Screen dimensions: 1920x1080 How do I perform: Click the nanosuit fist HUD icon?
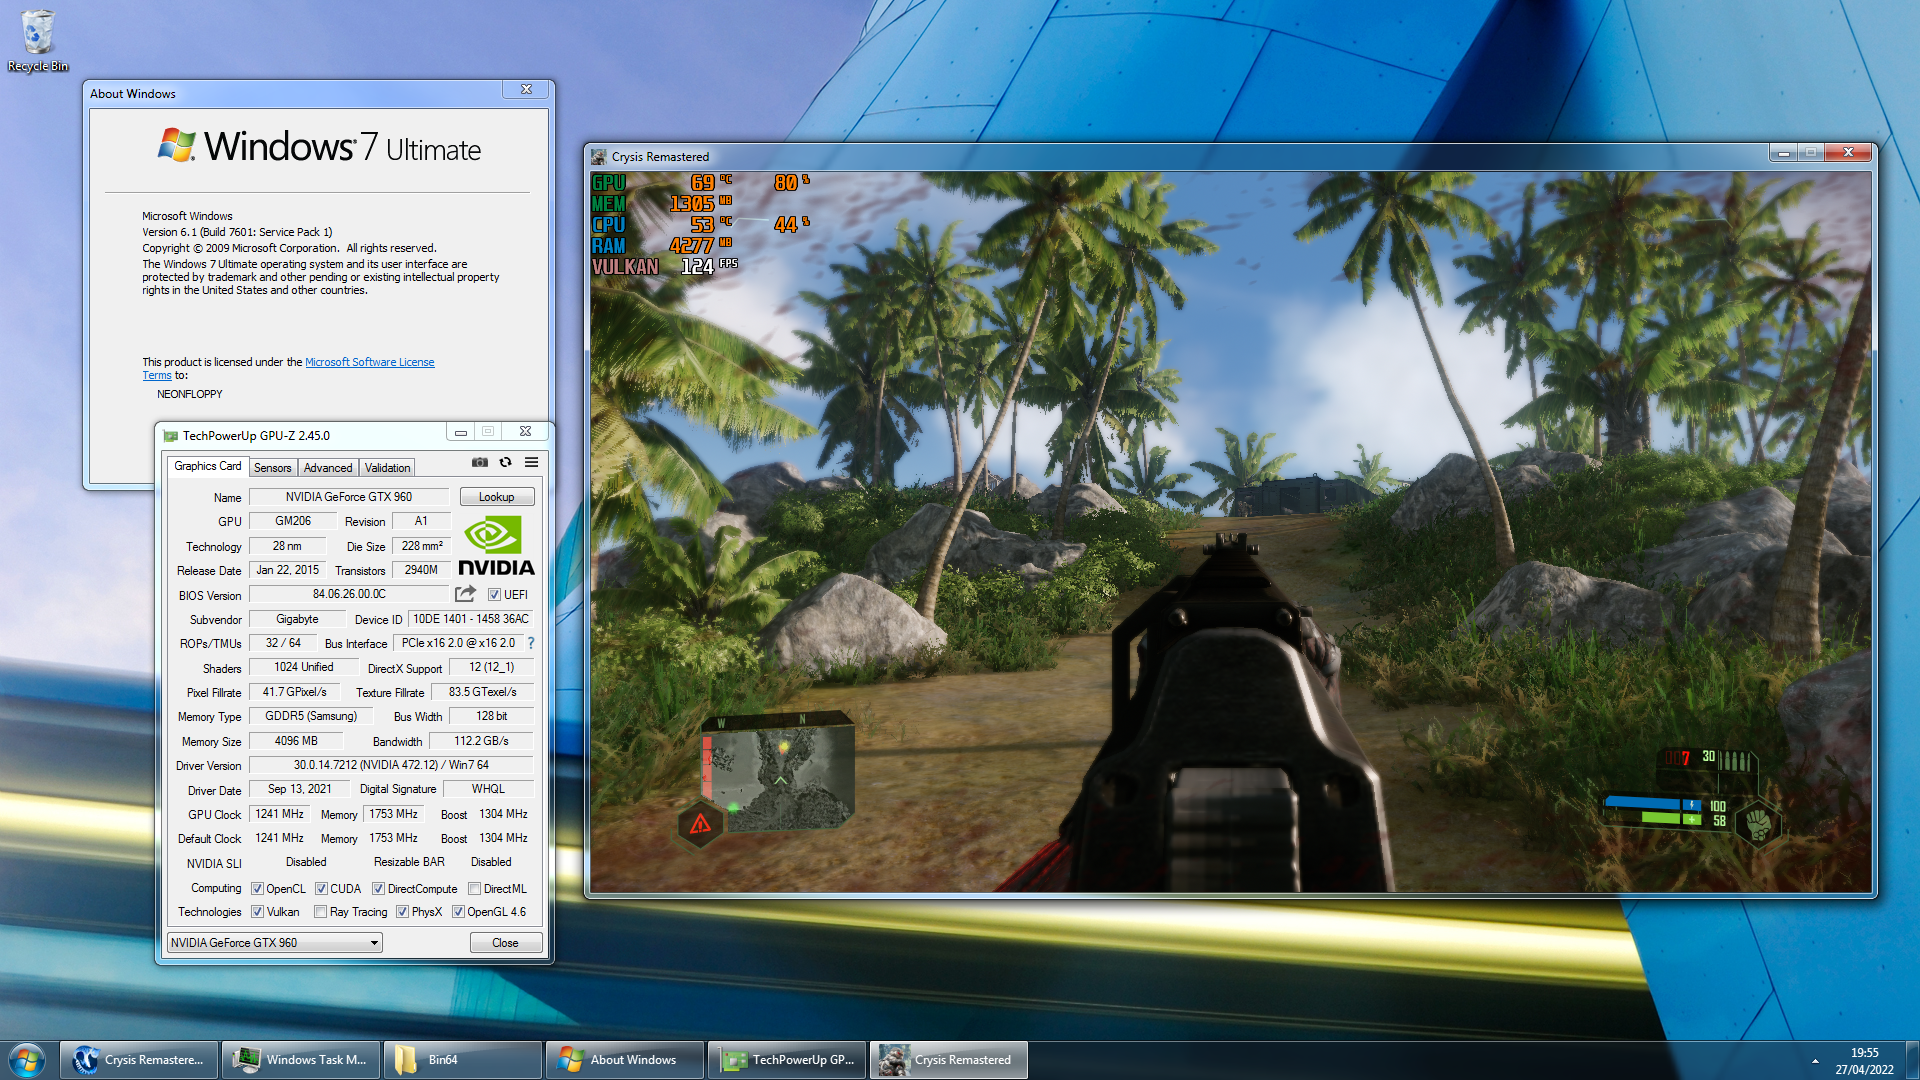tap(1758, 823)
